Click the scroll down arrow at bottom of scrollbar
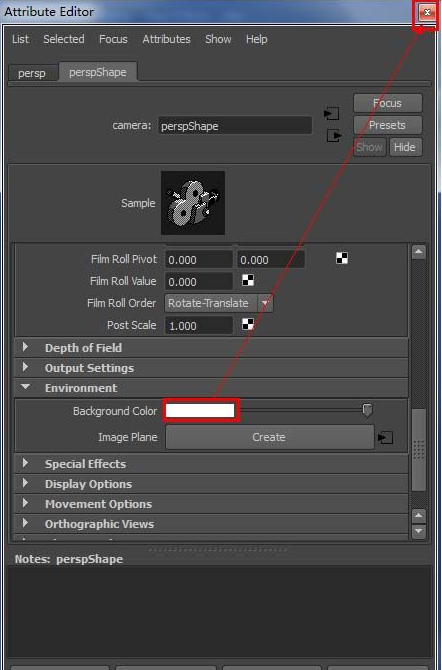 coord(419,531)
